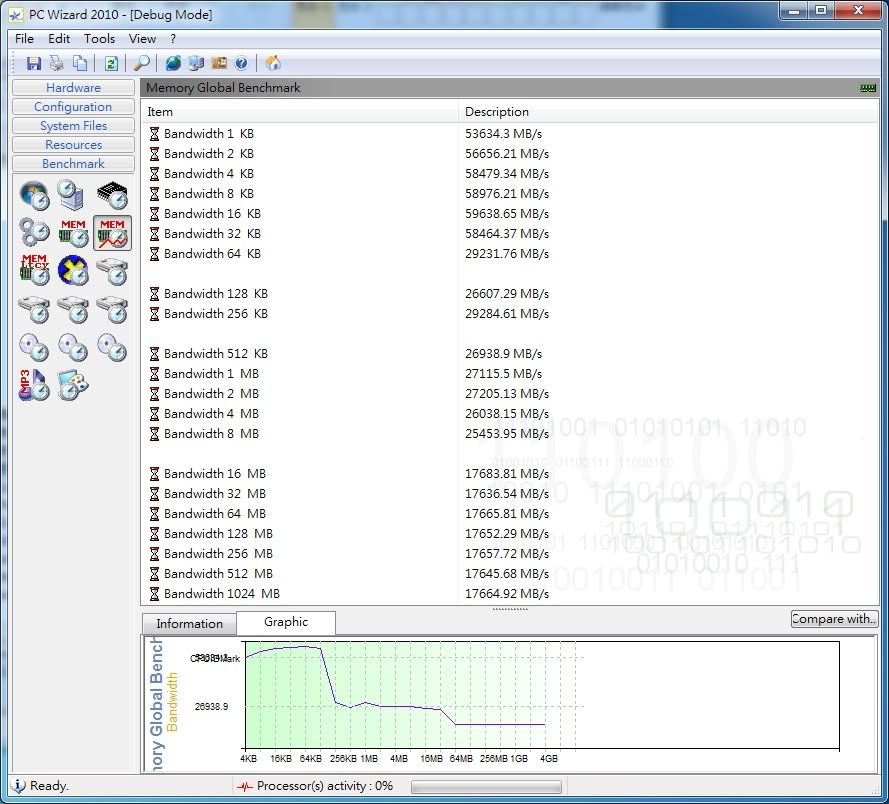
Task: Click the status bar progress bar
Action: pos(486,786)
